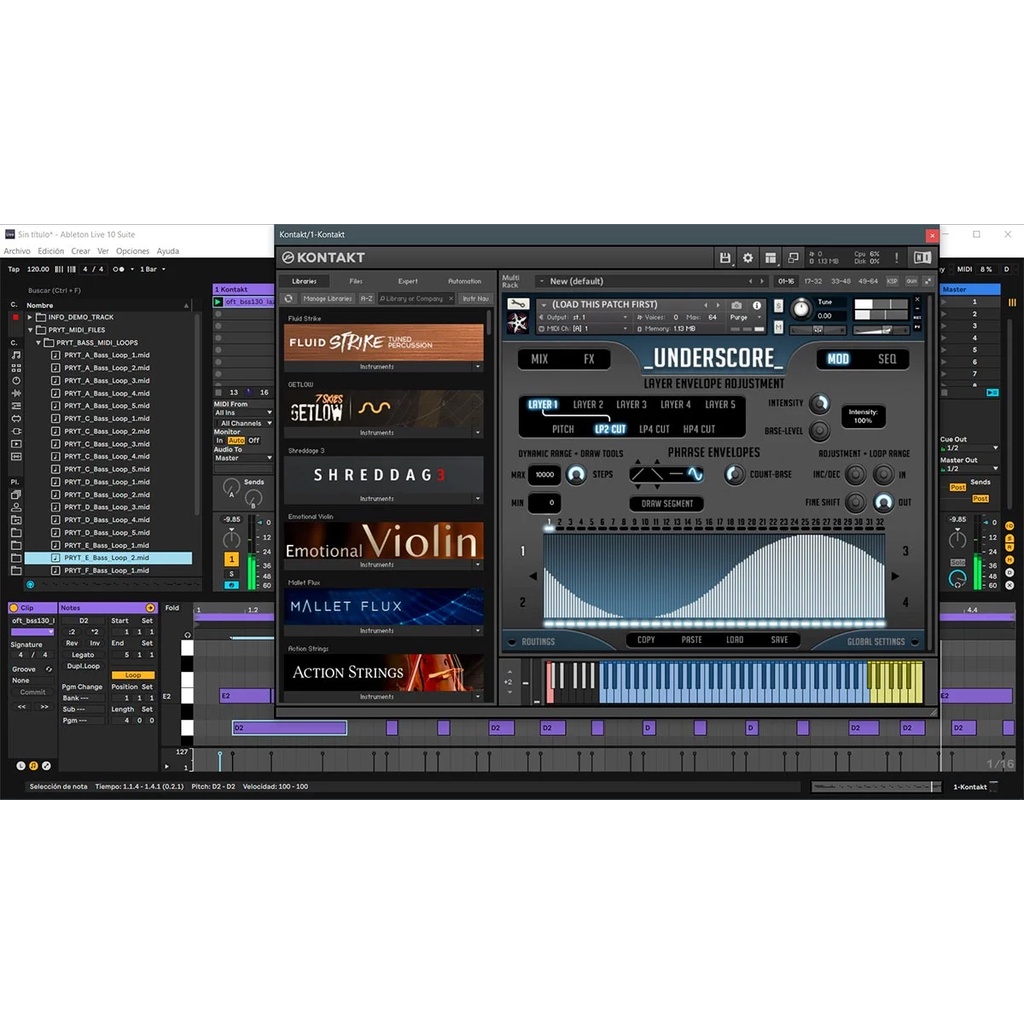The image size is (1024, 1024).
Task: Toggle the clip Loop button
Action: click(x=133, y=675)
